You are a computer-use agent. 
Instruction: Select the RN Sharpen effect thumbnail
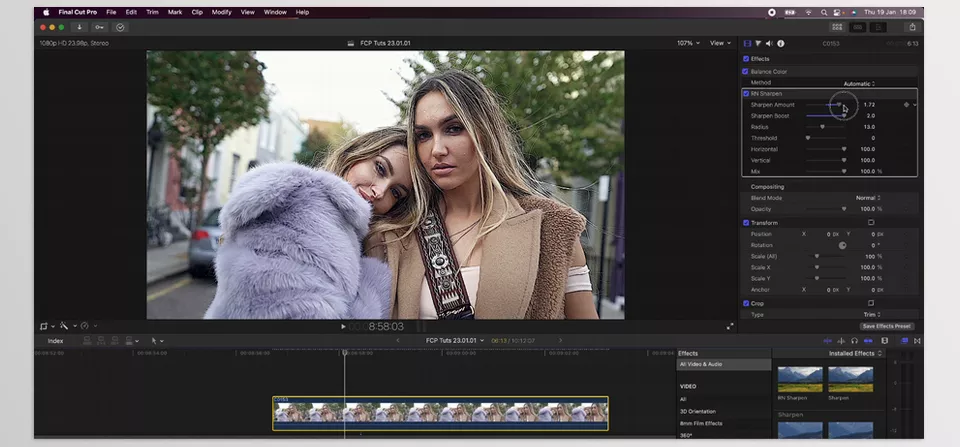coord(800,379)
